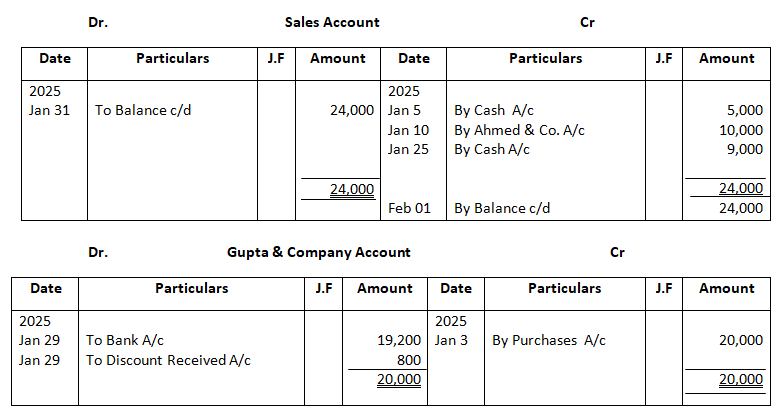This screenshot has height=411, width=779.
Task: Click the By Ahmed & Co. A/c entry
Action: (519, 130)
